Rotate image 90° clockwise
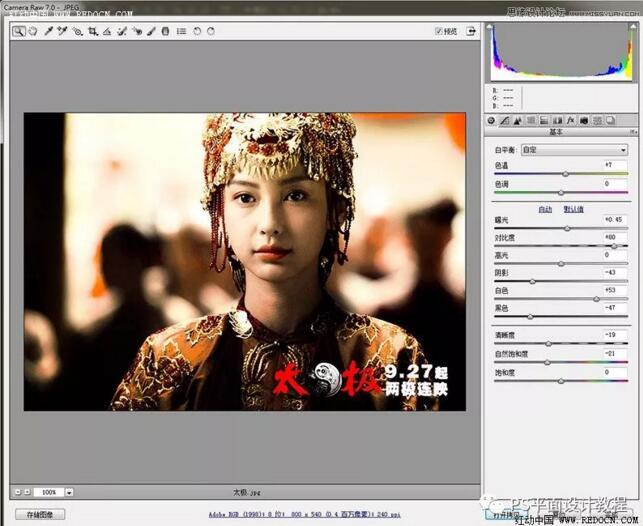 211,31
